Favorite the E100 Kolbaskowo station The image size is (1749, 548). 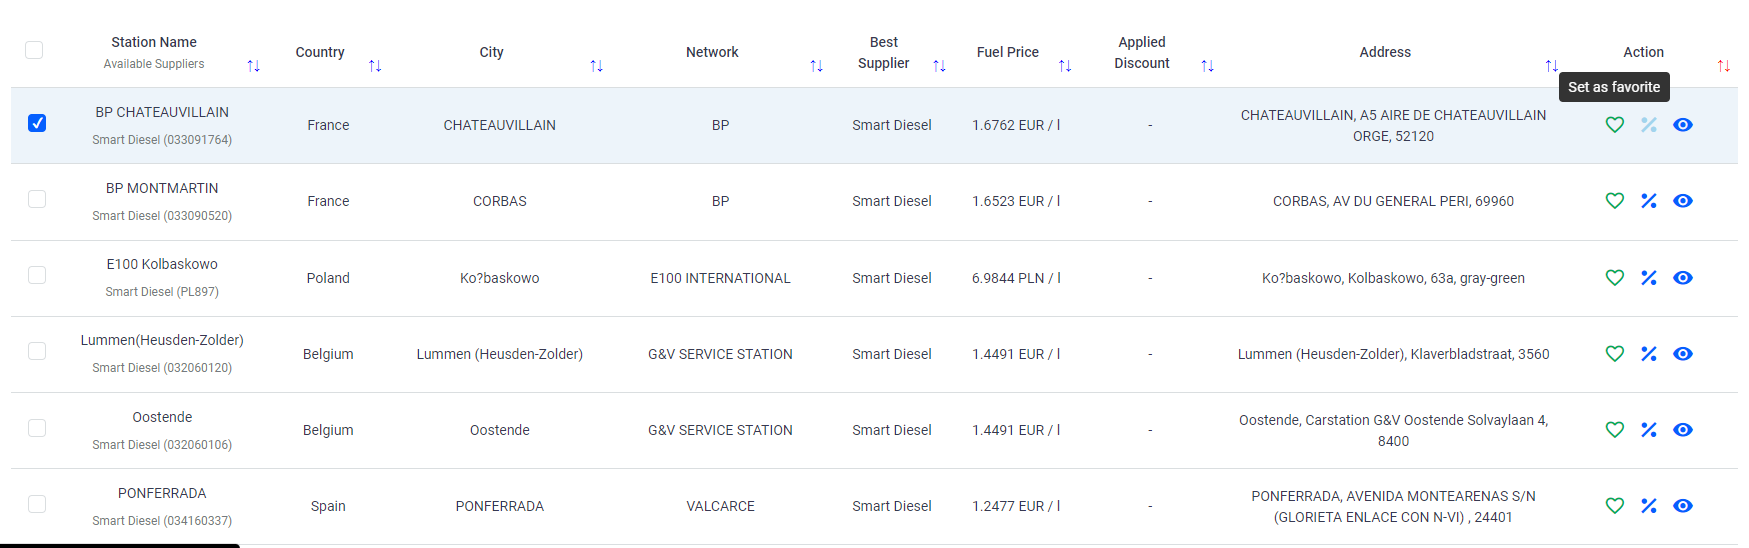coord(1614,278)
